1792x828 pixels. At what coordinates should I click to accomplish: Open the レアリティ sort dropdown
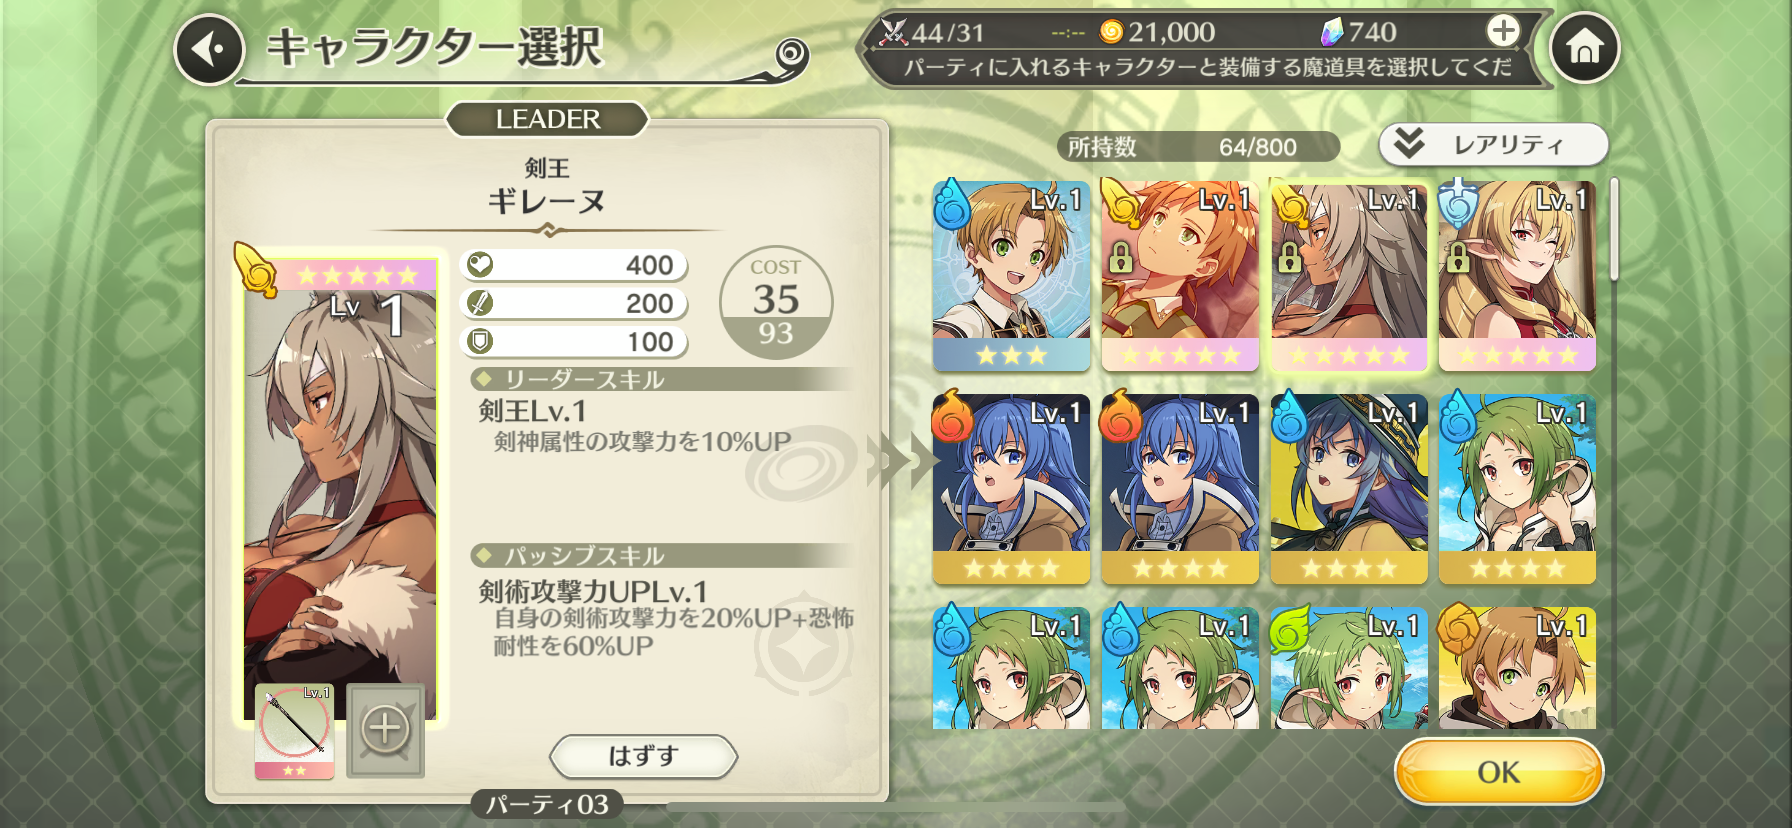[x=1493, y=145]
